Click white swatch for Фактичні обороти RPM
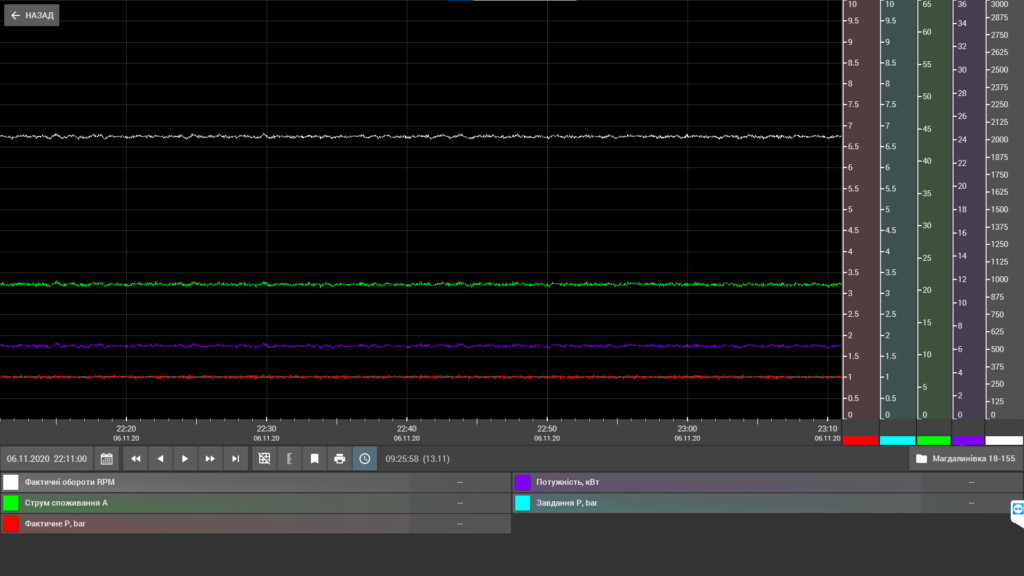1024x576 pixels. point(10,482)
